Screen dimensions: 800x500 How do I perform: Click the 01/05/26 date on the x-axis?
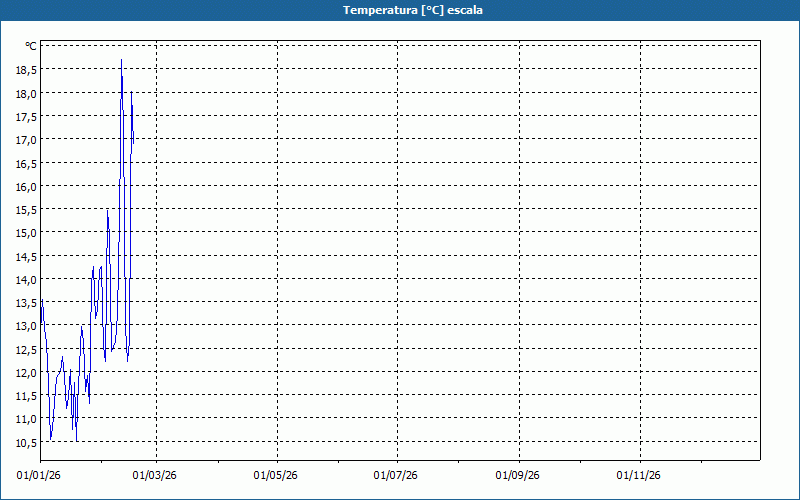[275, 475]
